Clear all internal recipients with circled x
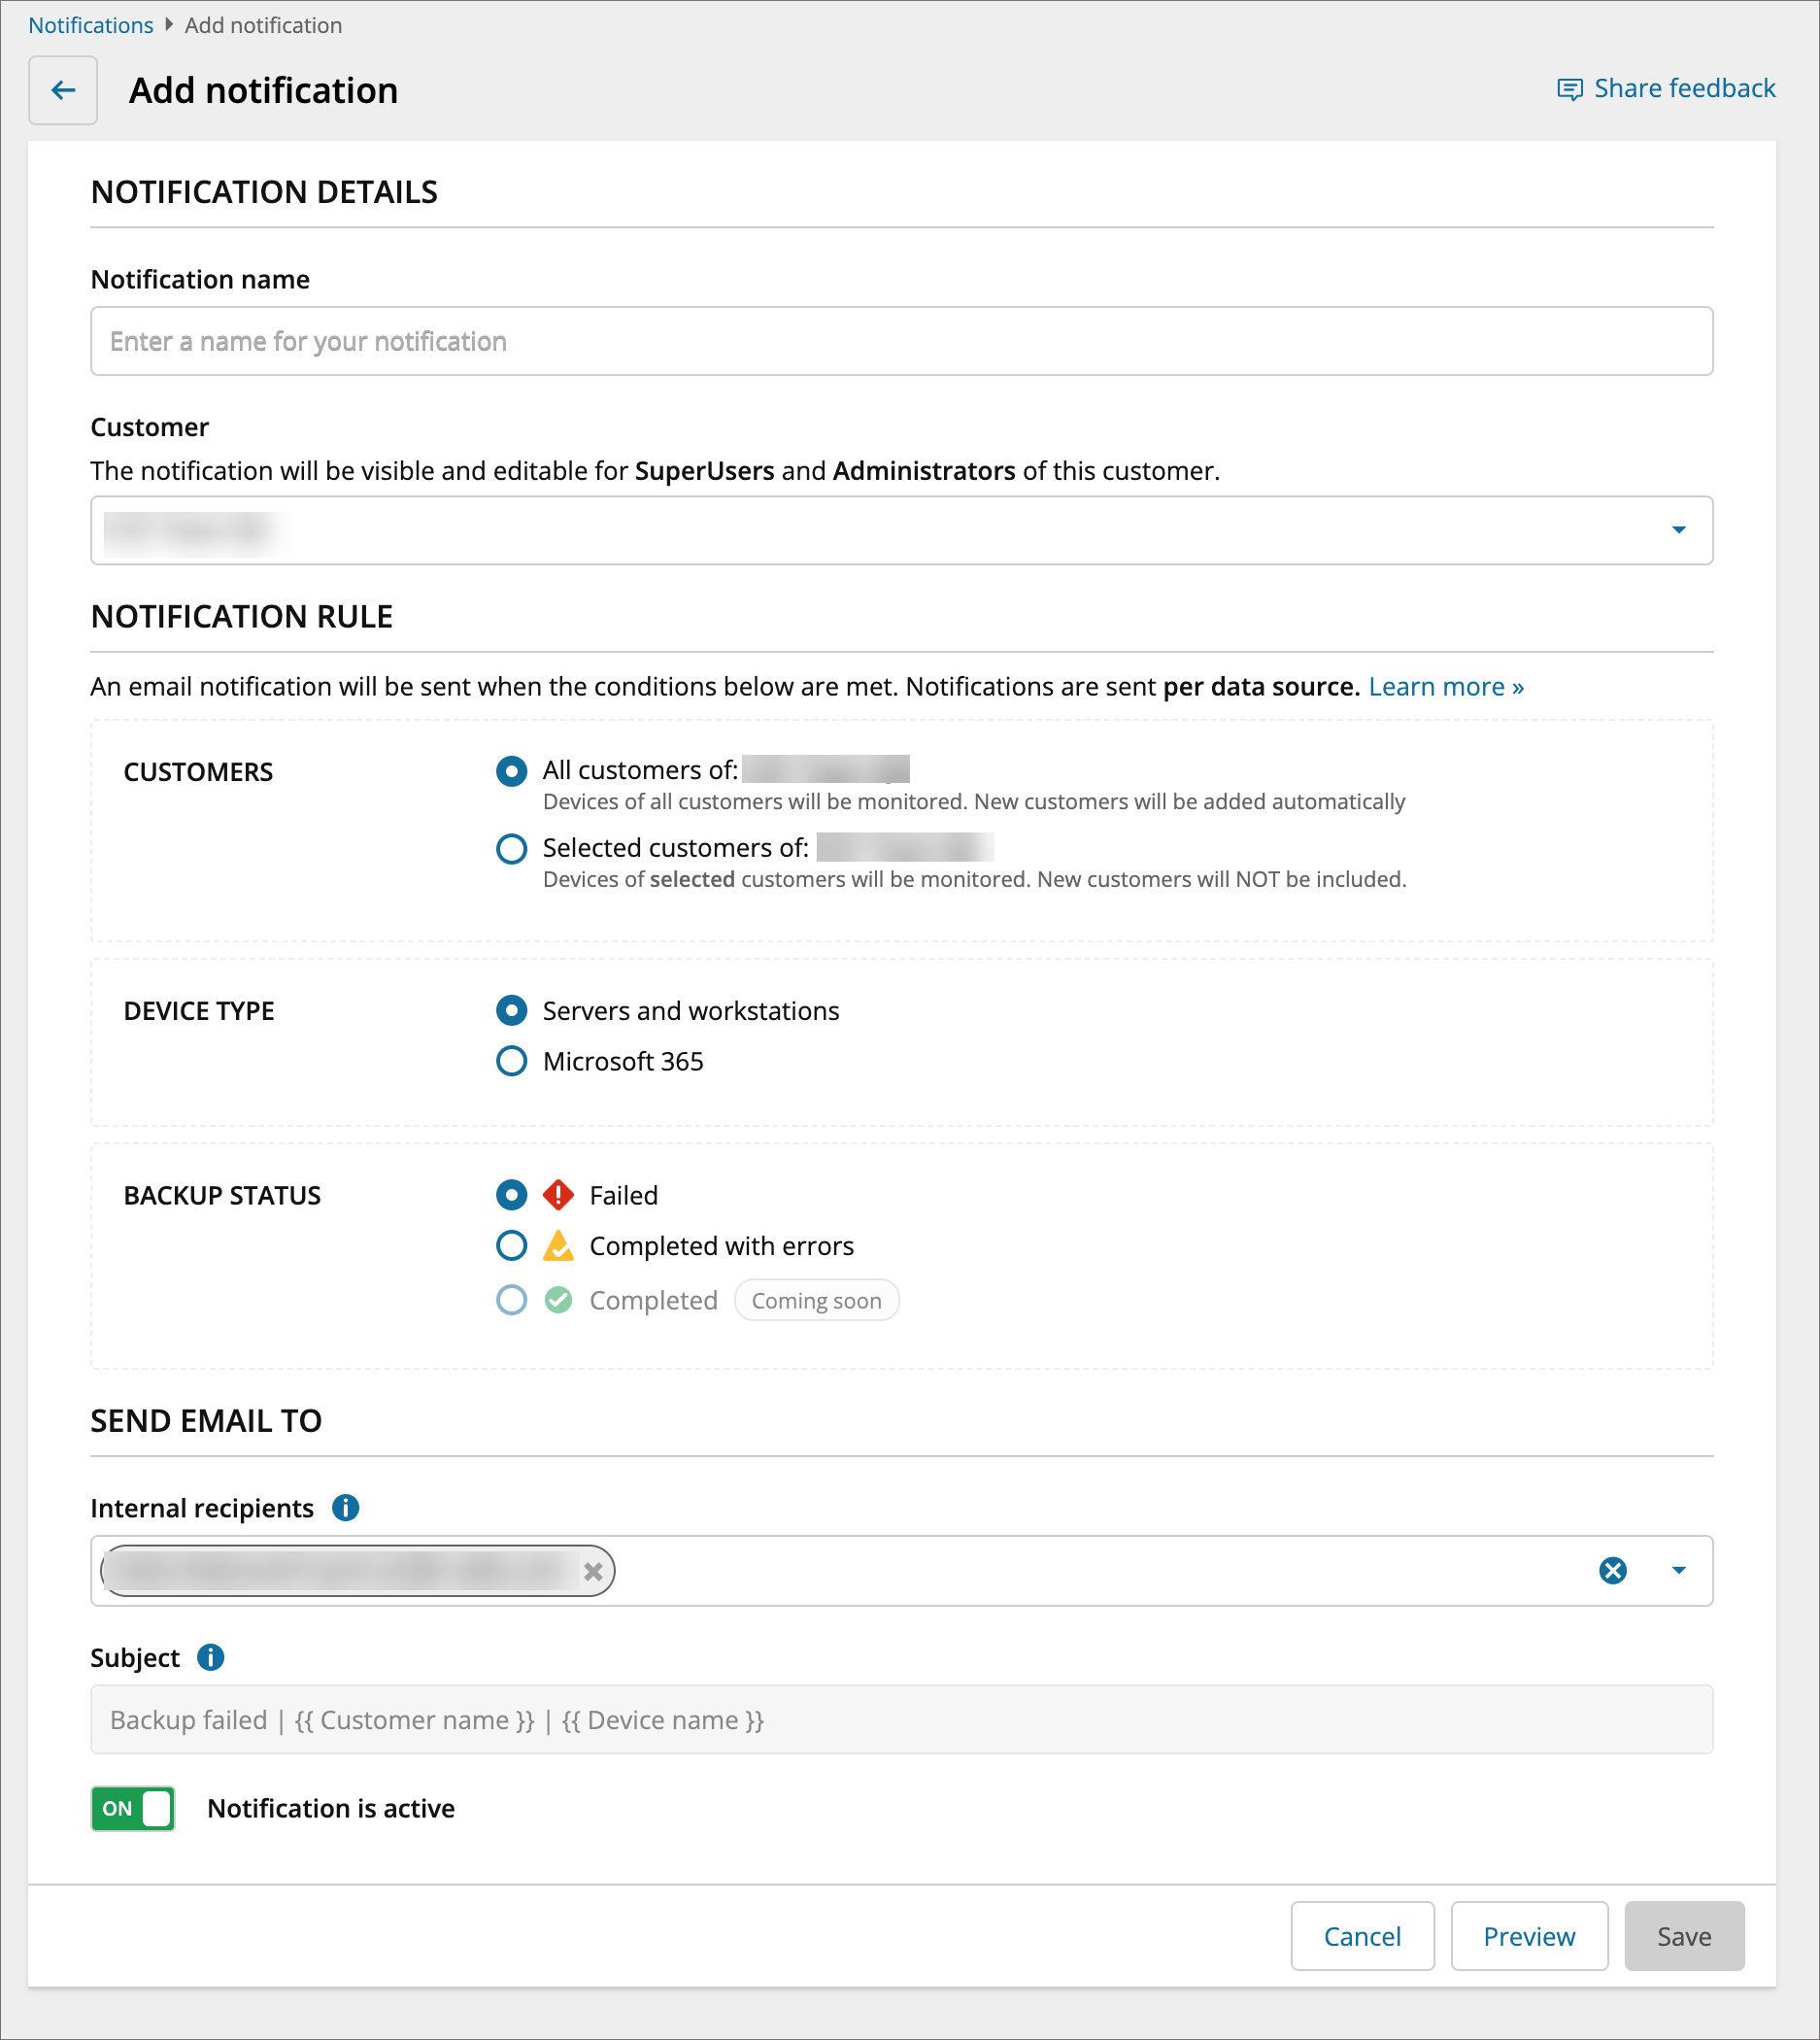The width and height of the screenshot is (1820, 2040). (1613, 1570)
